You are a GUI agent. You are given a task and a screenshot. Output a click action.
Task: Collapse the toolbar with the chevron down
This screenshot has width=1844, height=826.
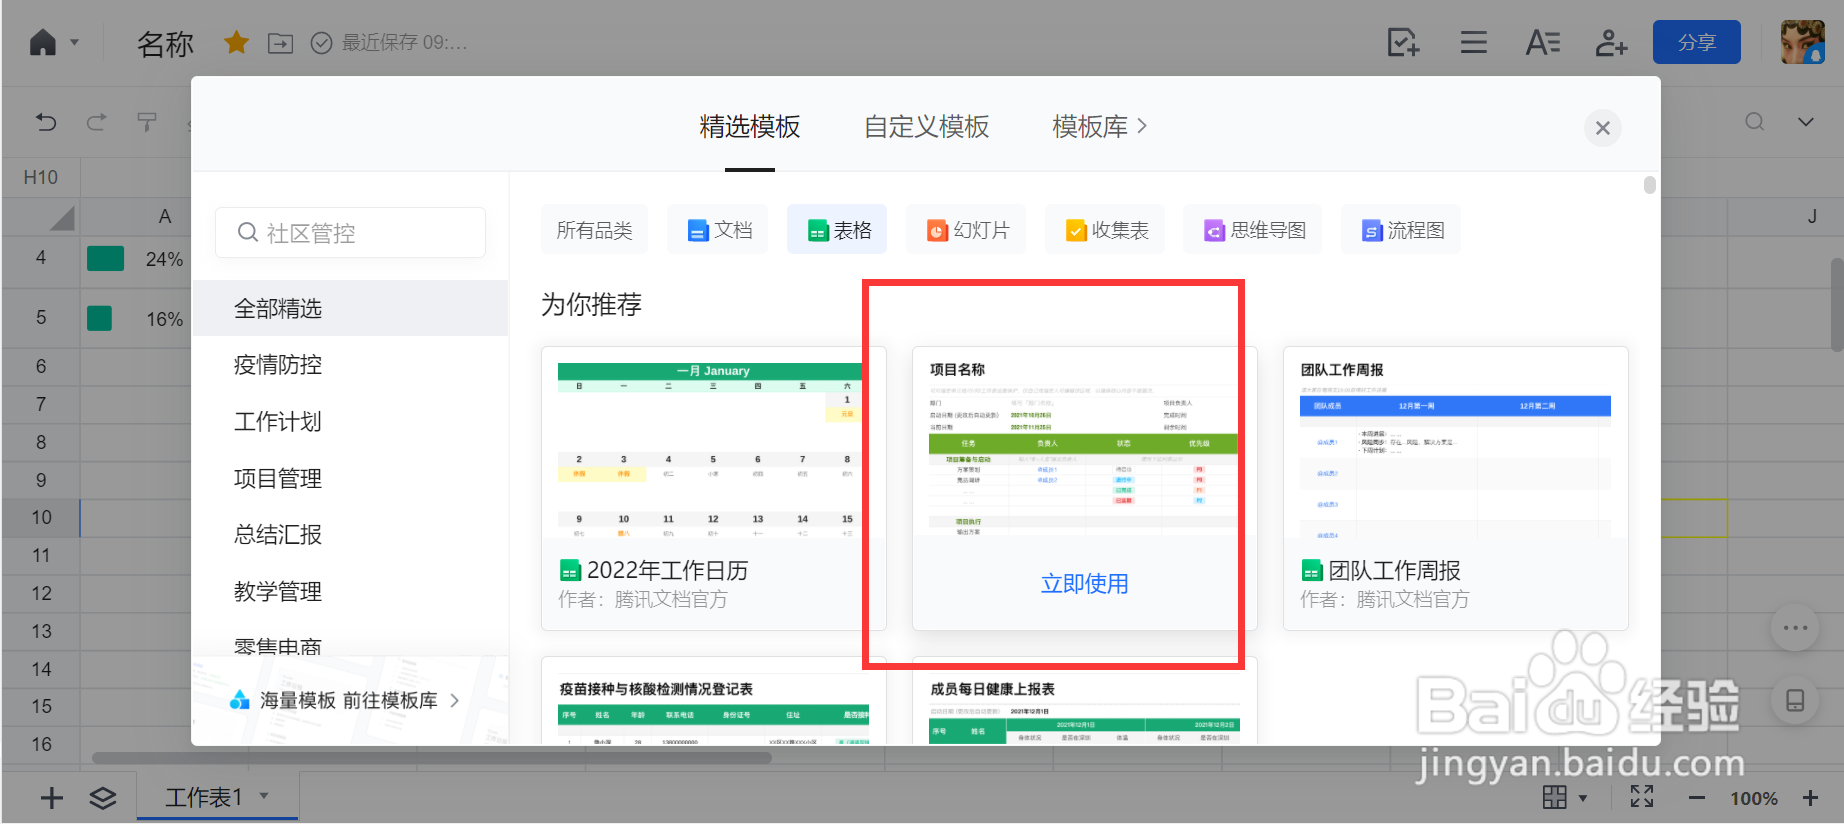(1806, 122)
